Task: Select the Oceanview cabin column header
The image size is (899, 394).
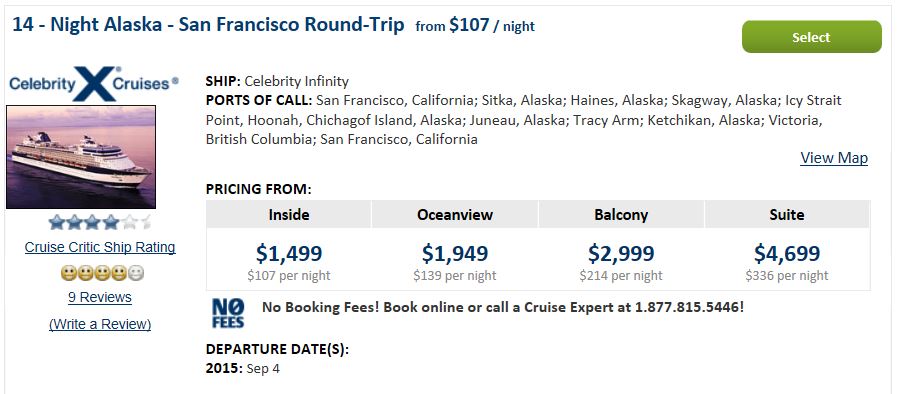Action: pyautogui.click(x=455, y=214)
